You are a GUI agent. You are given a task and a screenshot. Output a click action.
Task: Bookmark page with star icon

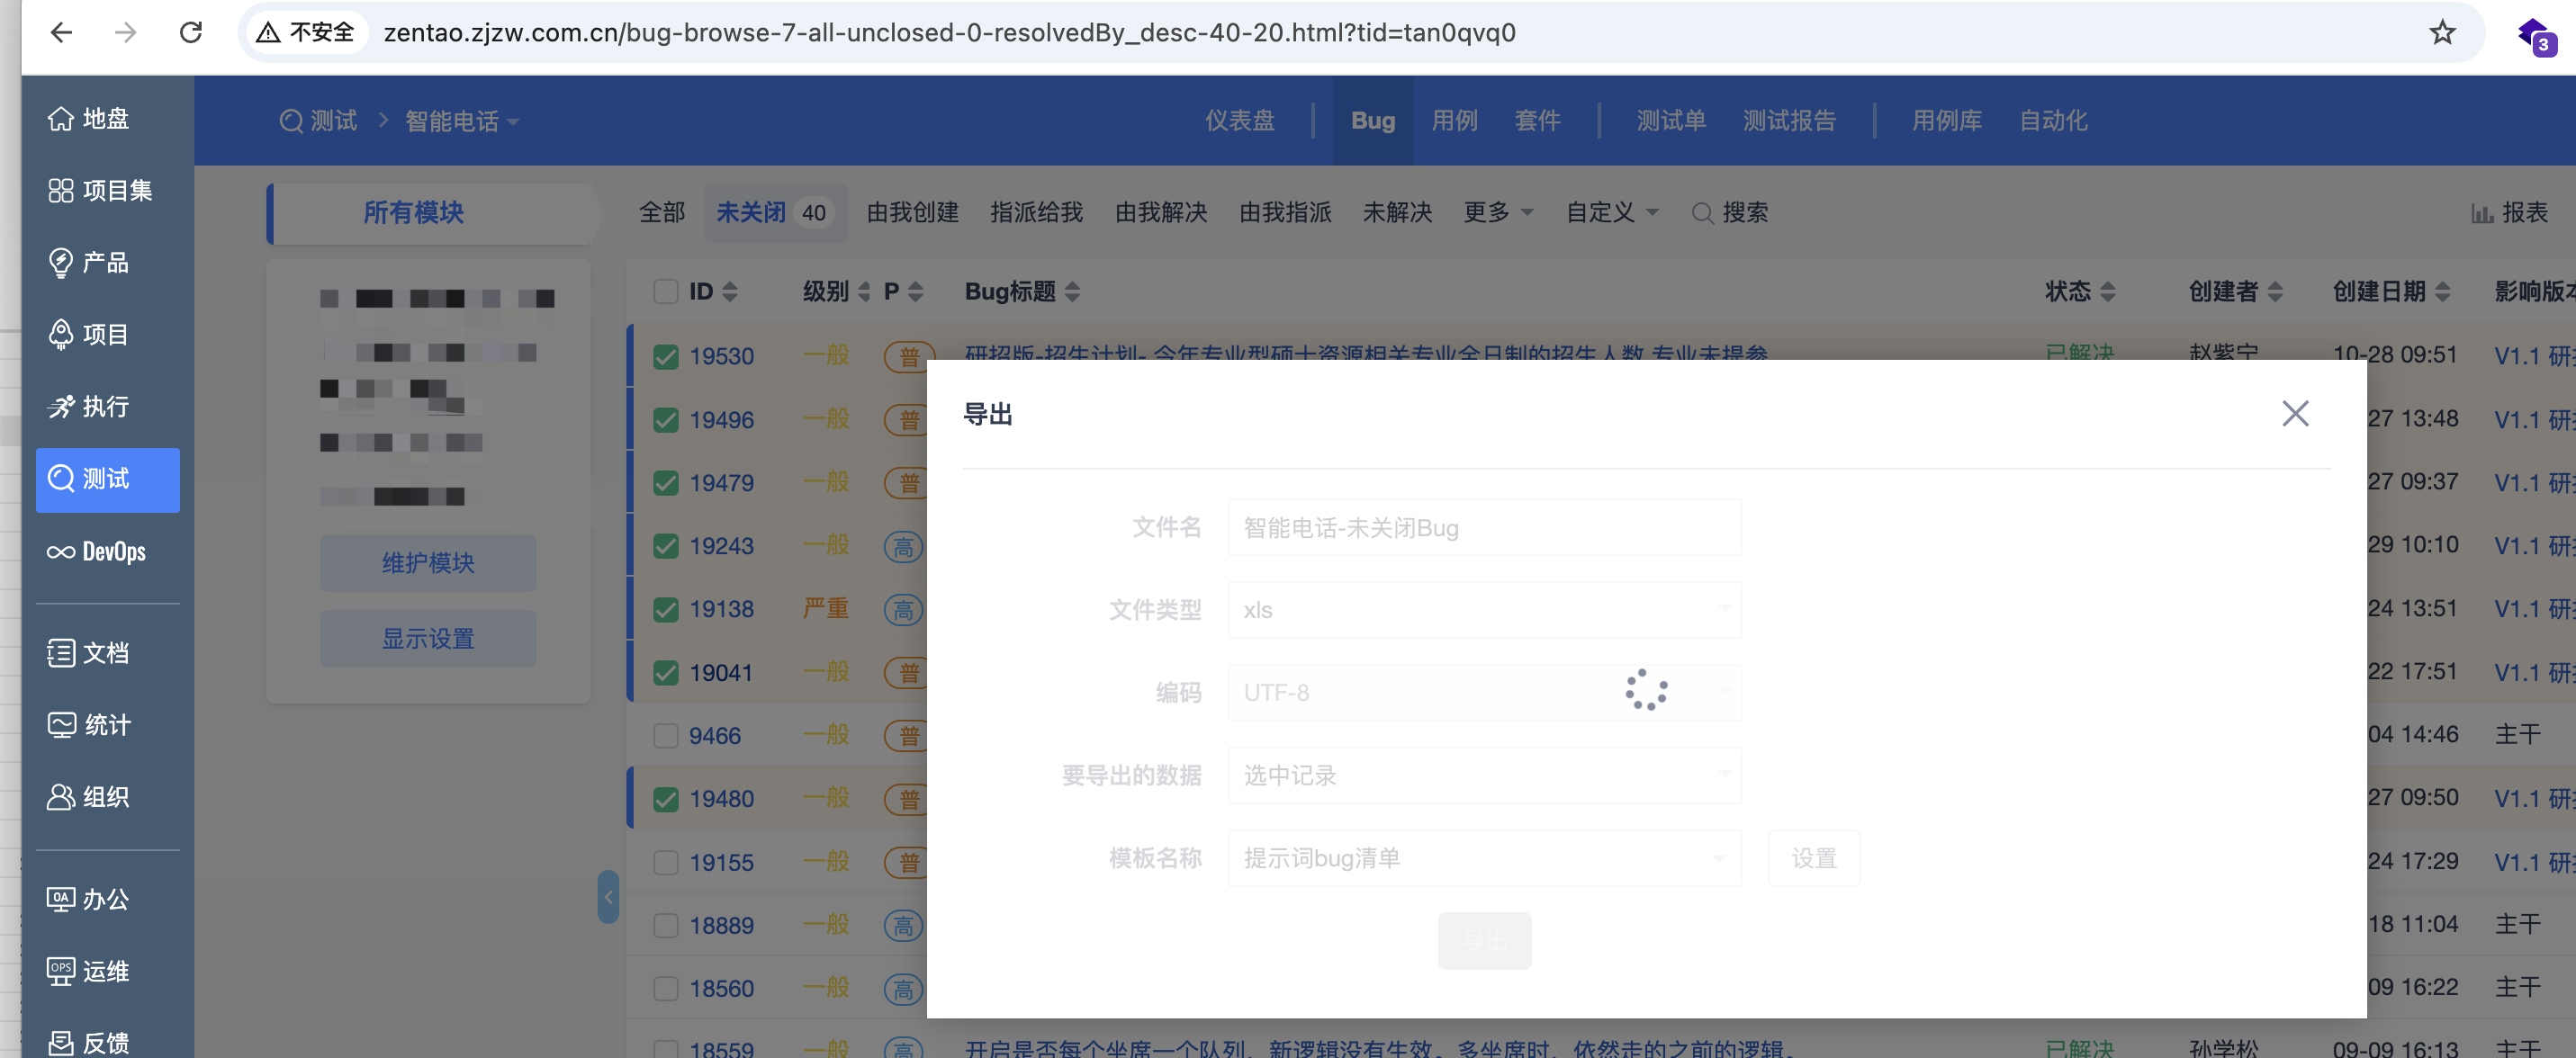pos(2441,33)
